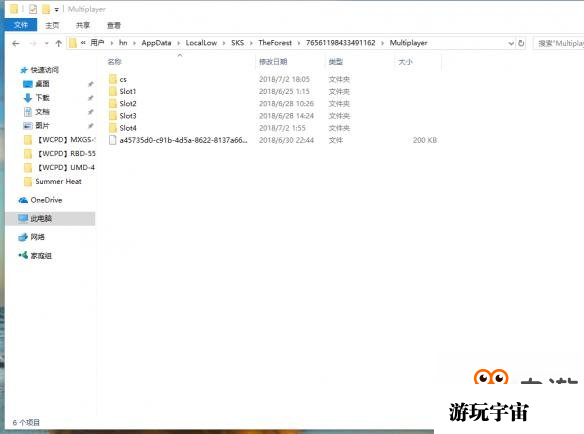Expand the chevron after SKS breadcrumb
584x434 pixels.
coord(251,43)
